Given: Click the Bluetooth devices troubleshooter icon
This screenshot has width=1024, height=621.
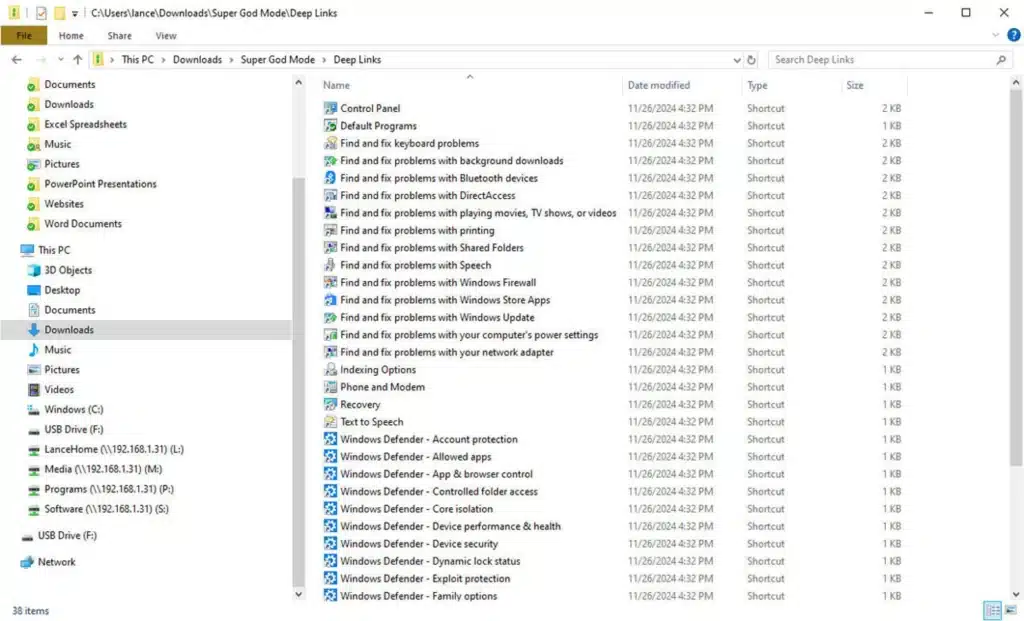Looking at the screenshot, I should pyautogui.click(x=330, y=178).
